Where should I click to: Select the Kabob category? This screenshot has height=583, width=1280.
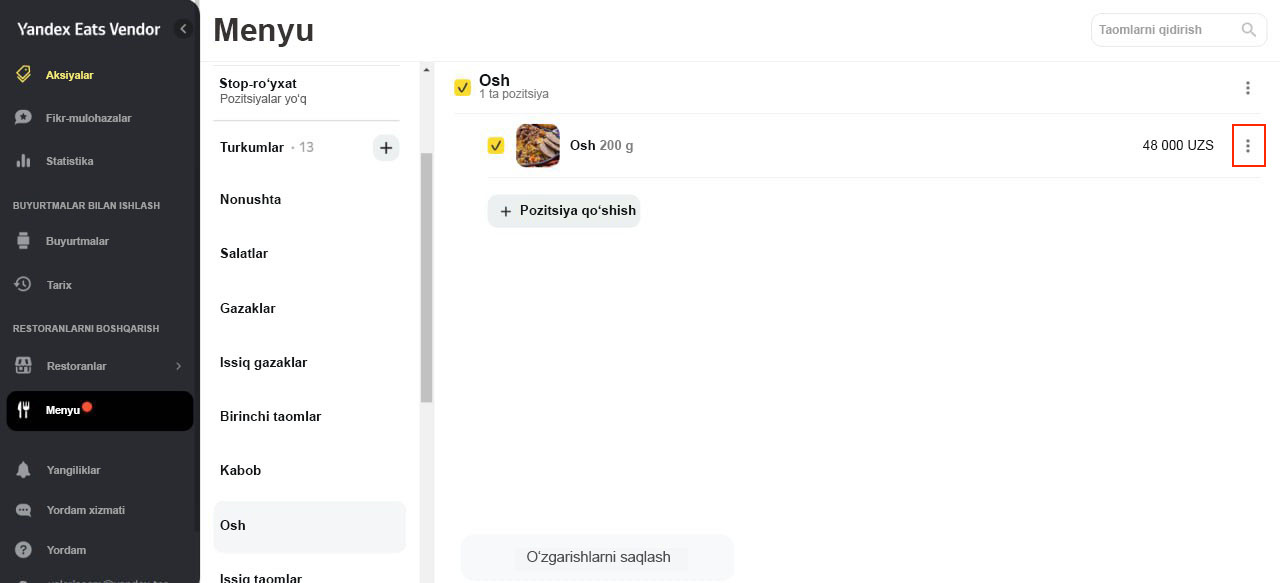241,470
